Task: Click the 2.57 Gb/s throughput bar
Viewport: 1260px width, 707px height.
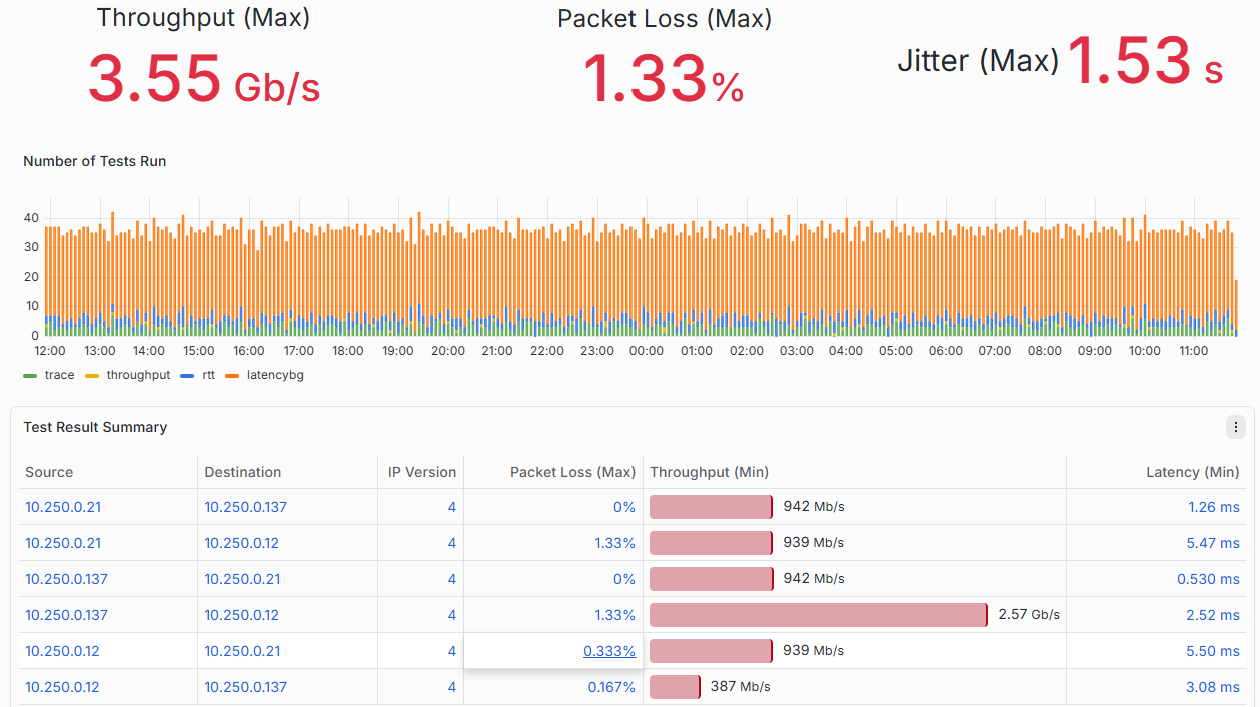Action: [819, 615]
